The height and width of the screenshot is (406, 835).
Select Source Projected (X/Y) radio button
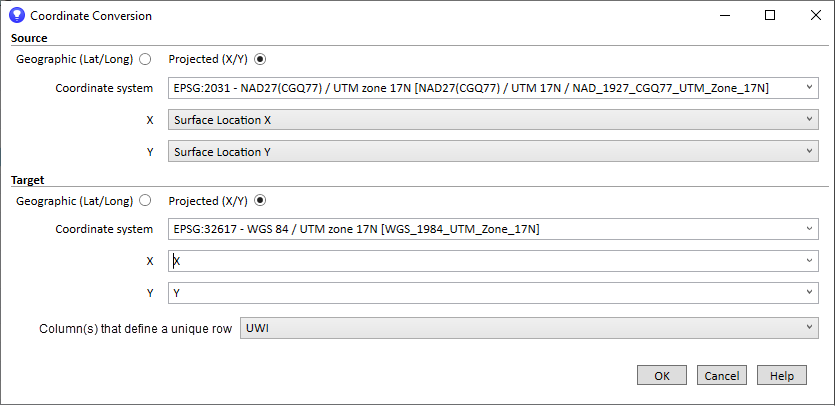pos(261,59)
